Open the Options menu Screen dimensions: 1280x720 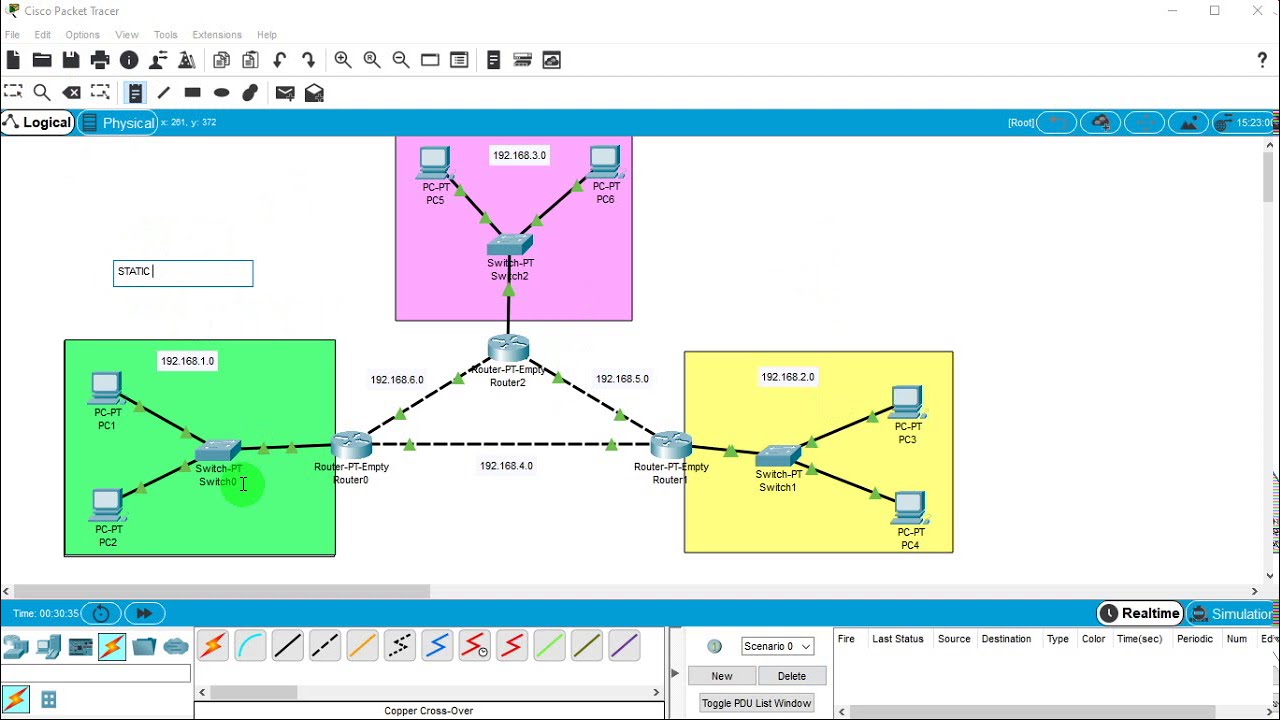click(83, 35)
